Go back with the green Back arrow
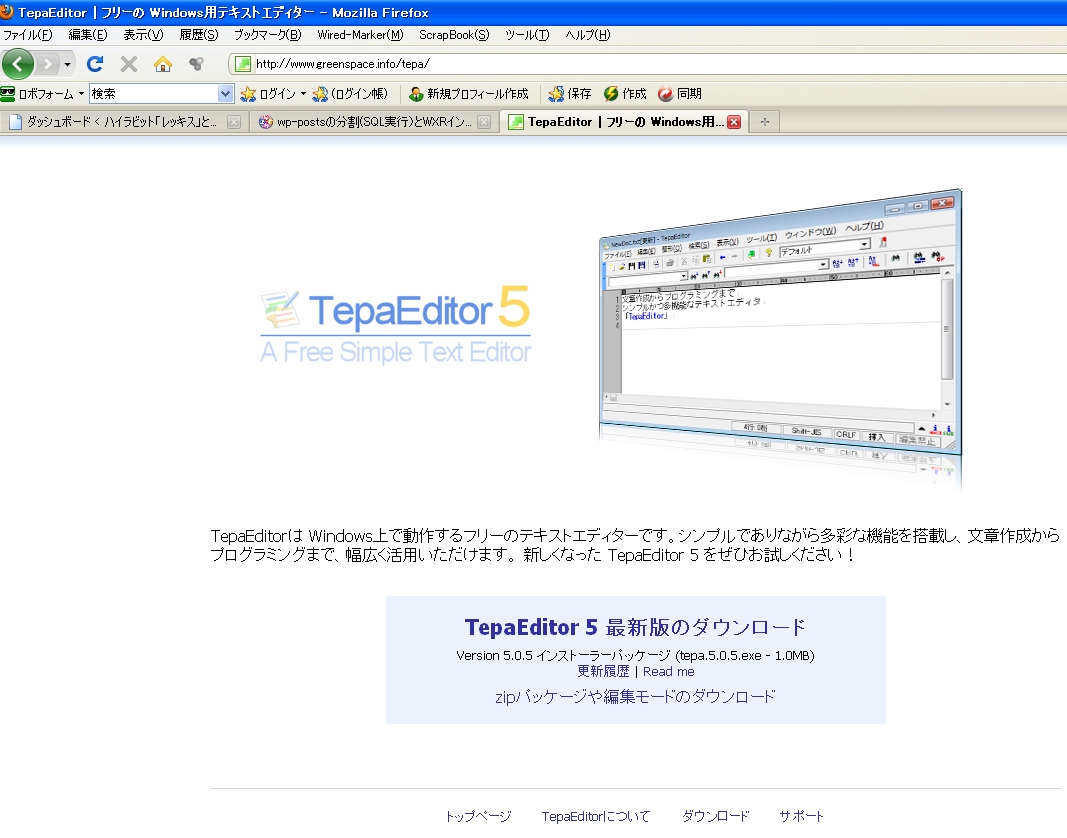 (x=18, y=64)
